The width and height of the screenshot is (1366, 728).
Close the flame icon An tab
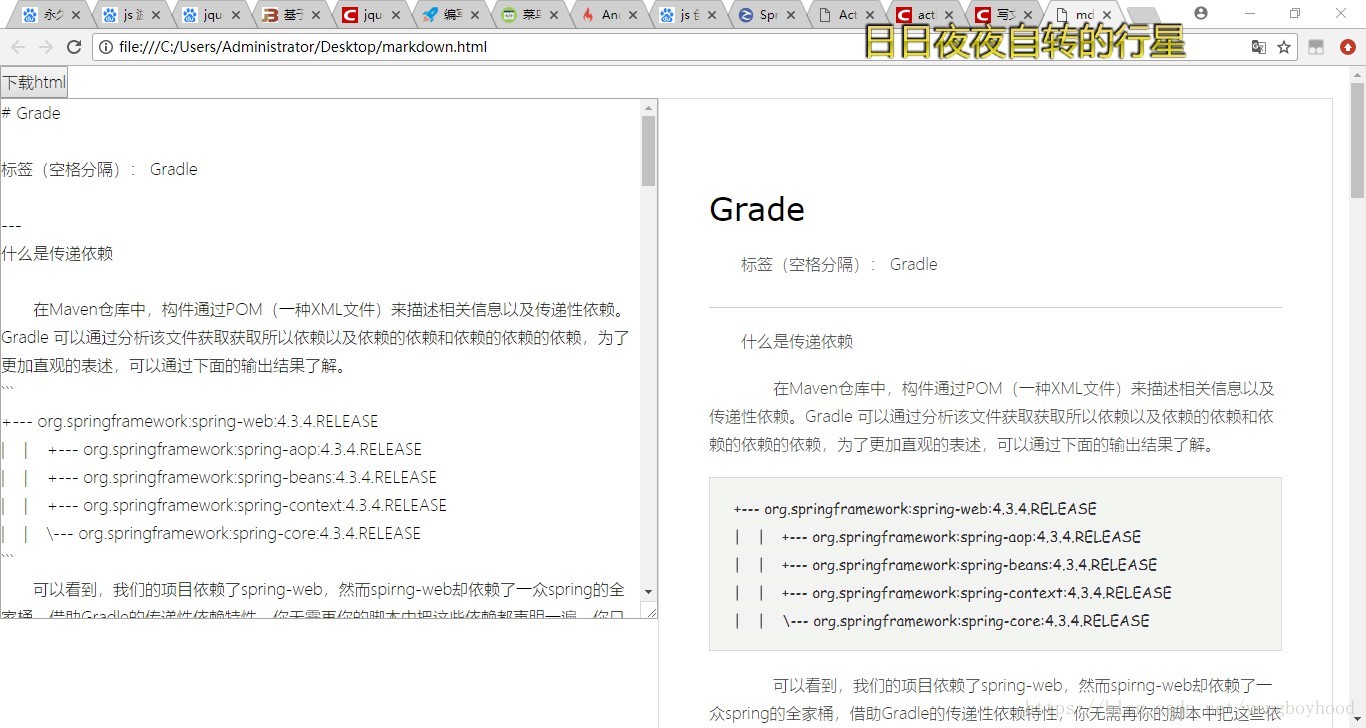click(x=632, y=15)
